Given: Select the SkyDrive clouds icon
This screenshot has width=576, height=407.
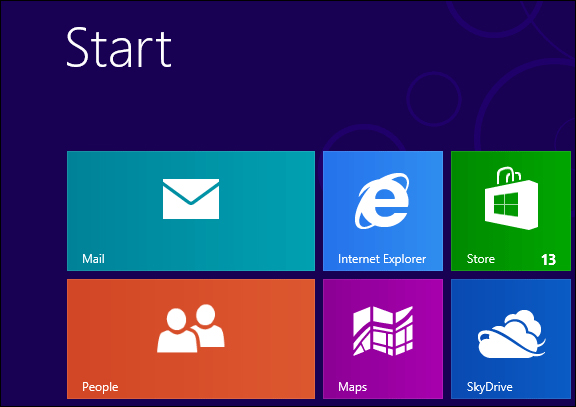Looking at the screenshot, I should 511,334.
